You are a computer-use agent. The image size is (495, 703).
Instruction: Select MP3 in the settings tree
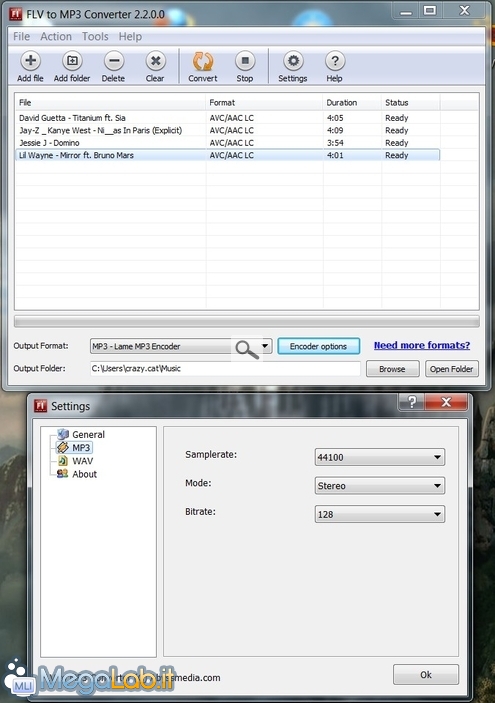click(81, 447)
